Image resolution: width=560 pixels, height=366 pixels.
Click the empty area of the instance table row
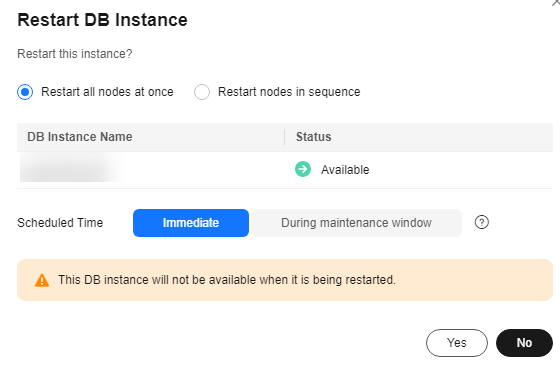(461, 170)
